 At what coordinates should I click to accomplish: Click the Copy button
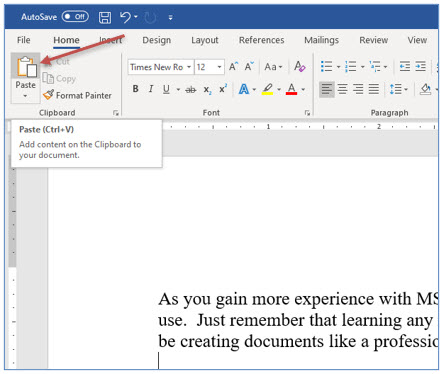click(59, 79)
